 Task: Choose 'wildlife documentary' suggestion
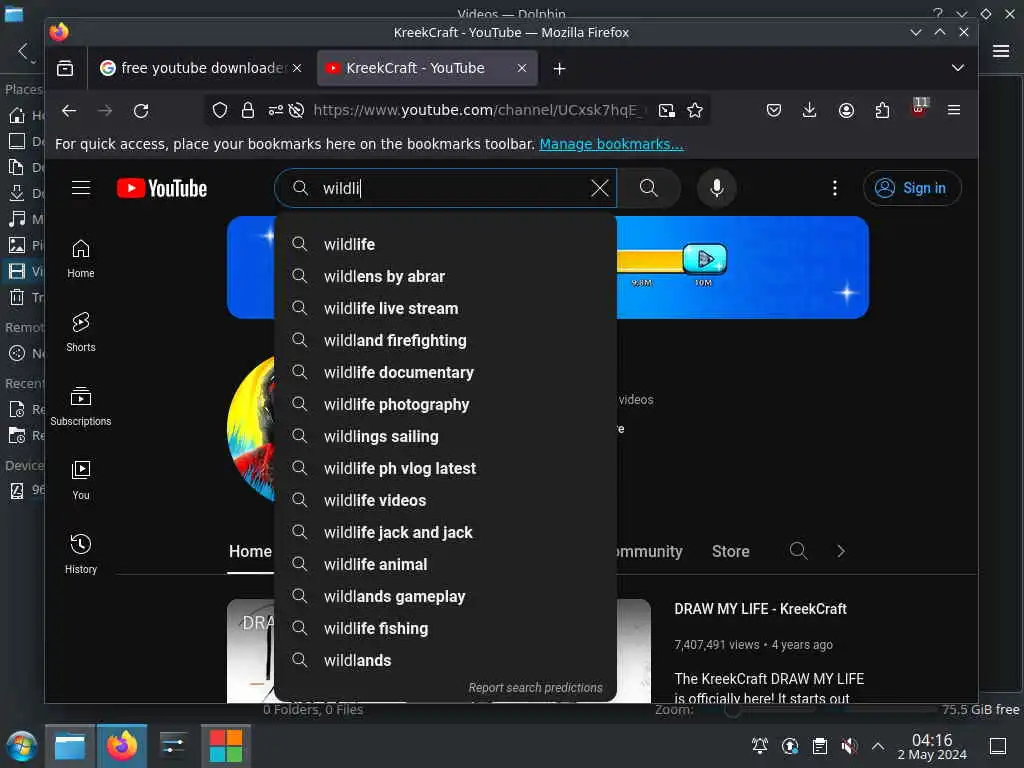[x=445, y=372]
